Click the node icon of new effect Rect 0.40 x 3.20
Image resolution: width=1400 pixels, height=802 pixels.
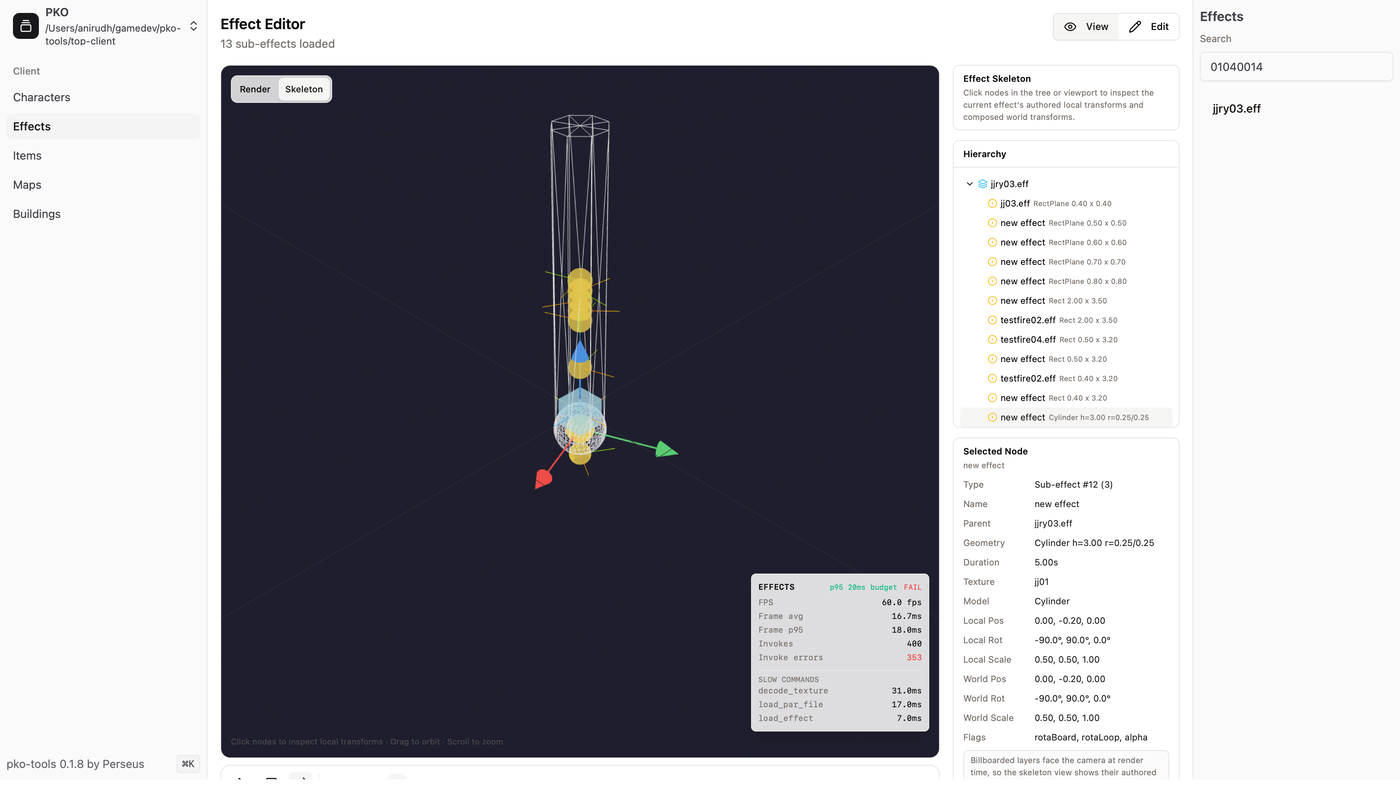click(x=992, y=398)
